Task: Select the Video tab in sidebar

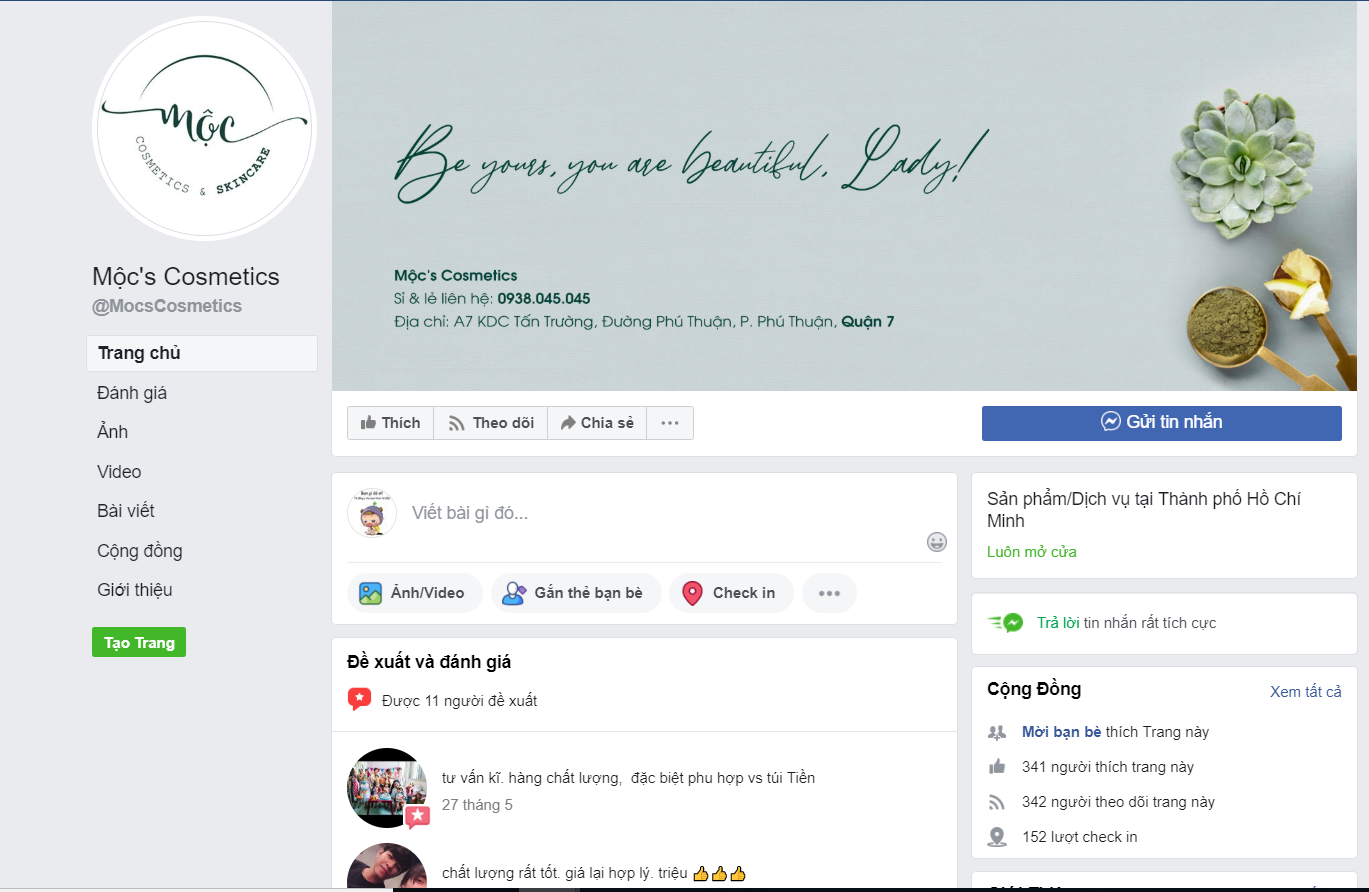Action: 119,472
